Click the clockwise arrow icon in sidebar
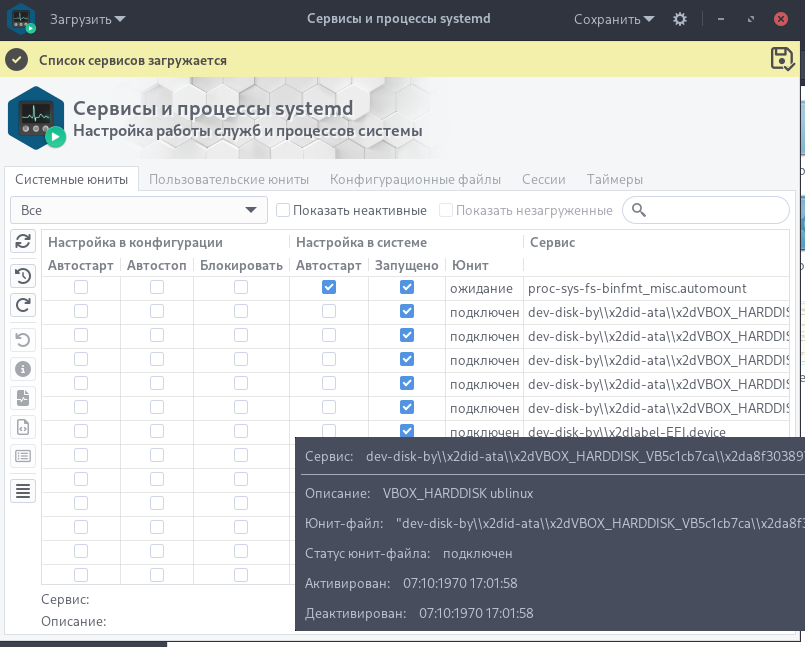 (x=23, y=305)
